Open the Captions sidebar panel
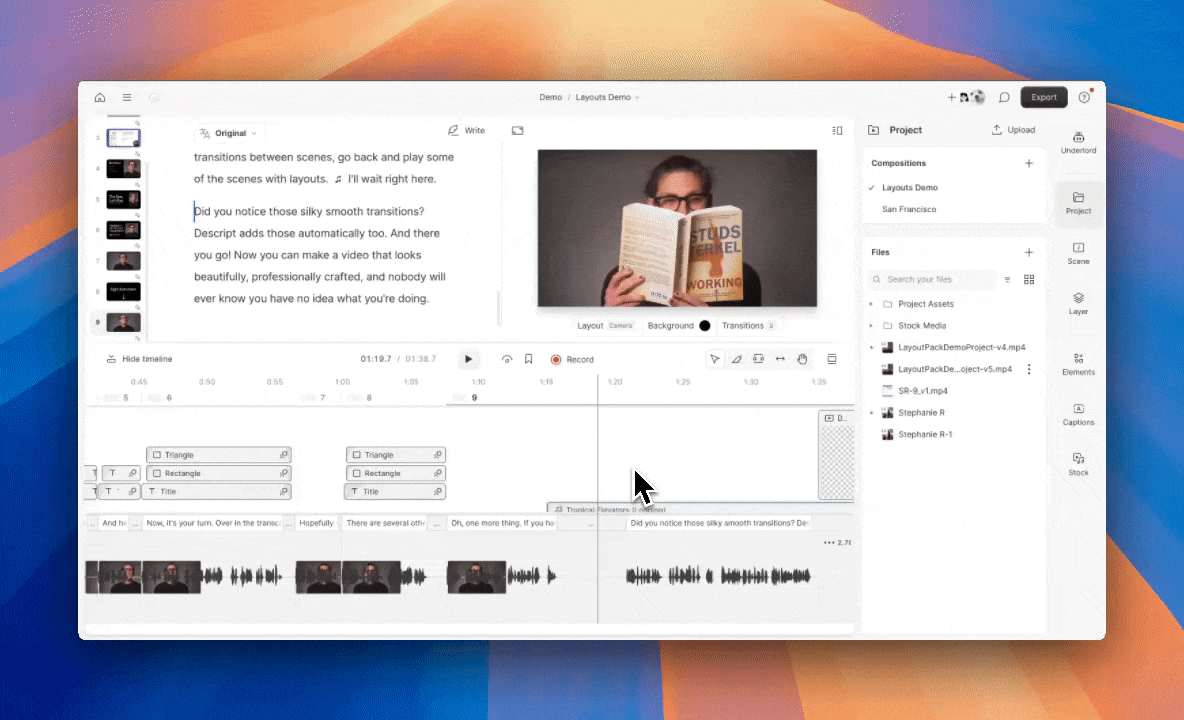Image resolution: width=1184 pixels, height=720 pixels. click(x=1078, y=414)
